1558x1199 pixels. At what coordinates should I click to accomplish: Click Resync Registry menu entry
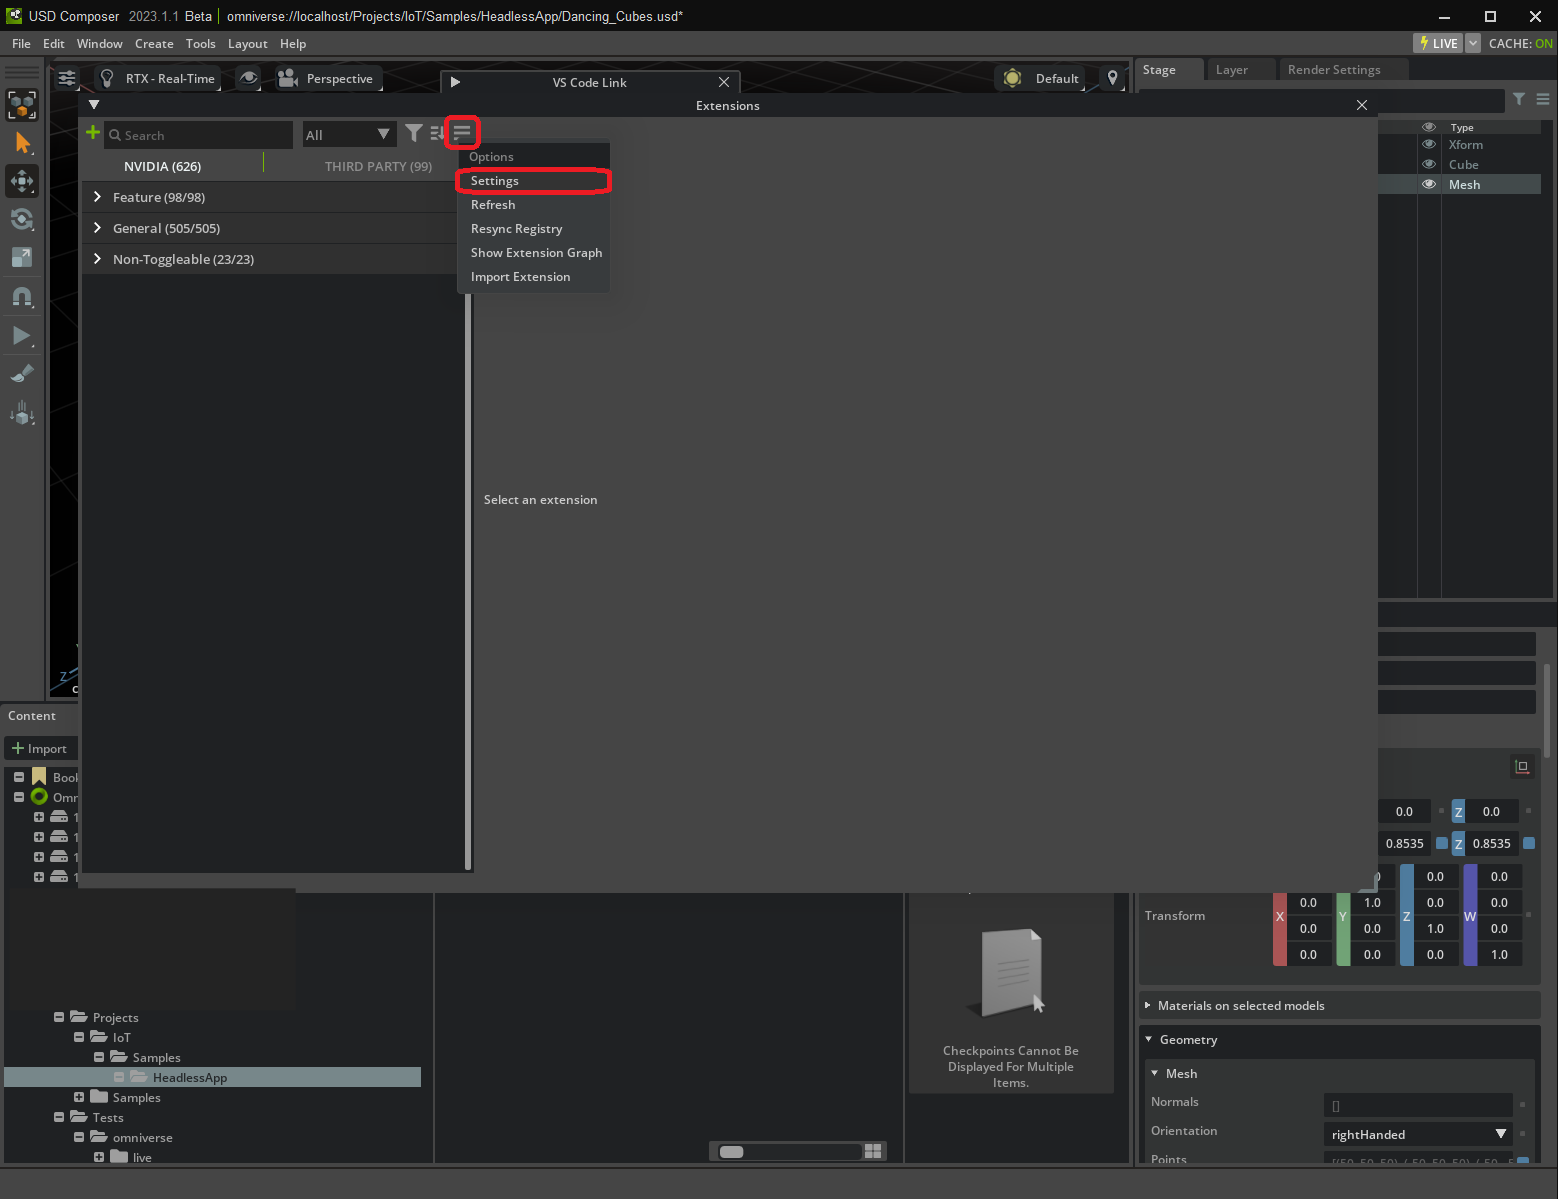click(x=533, y=229)
